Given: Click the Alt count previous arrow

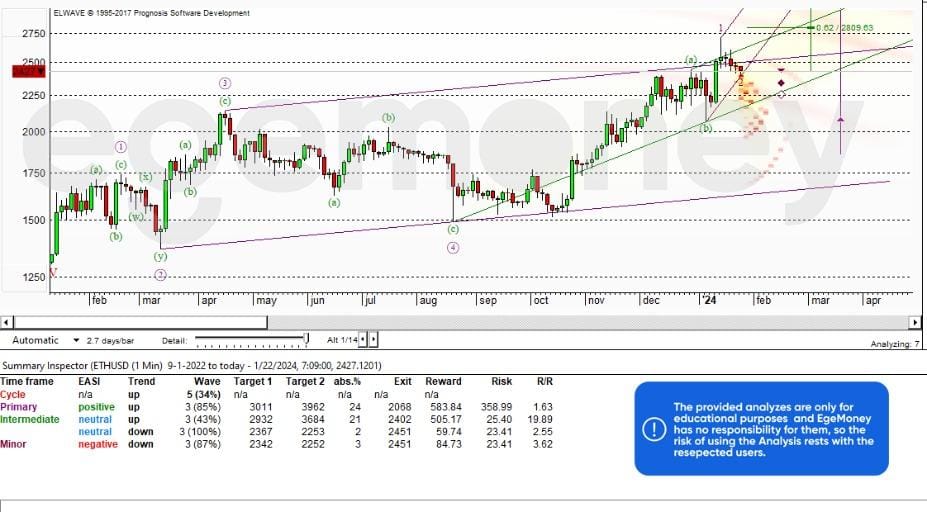Looking at the screenshot, I should [x=362, y=341].
